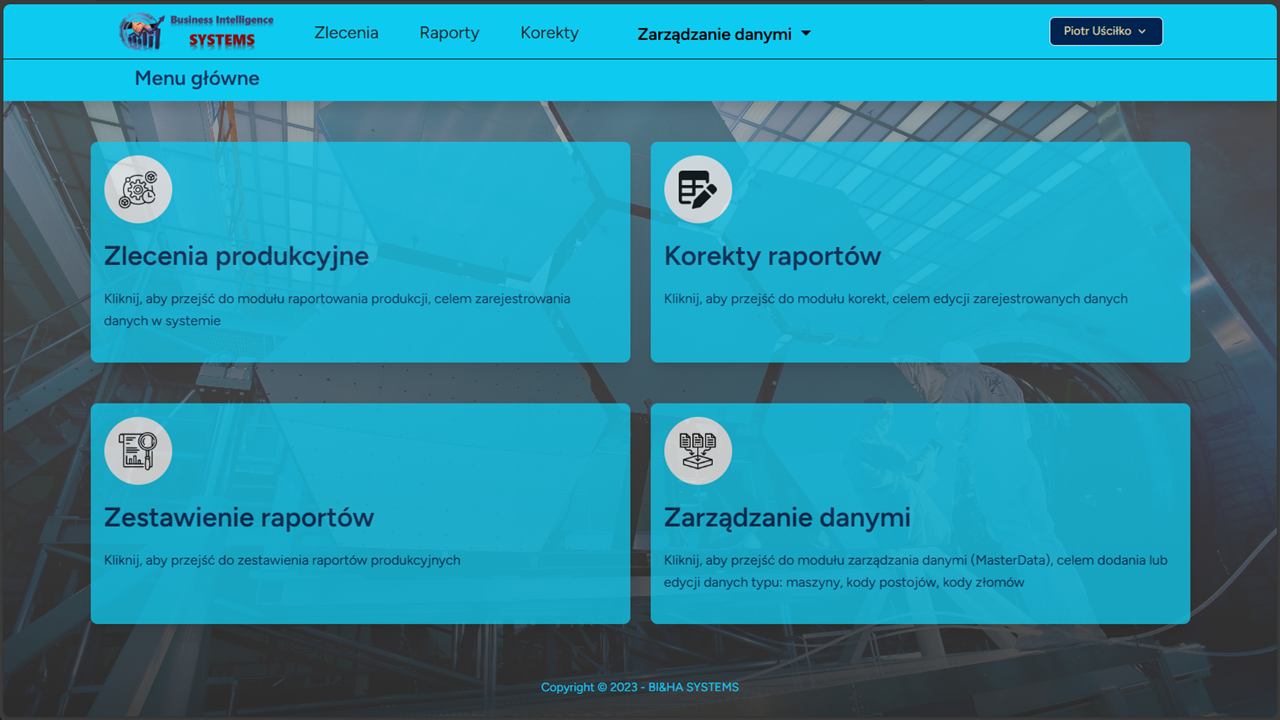Open the Zestawienie raportów heading link
This screenshot has width=1280, height=720.
click(239, 518)
